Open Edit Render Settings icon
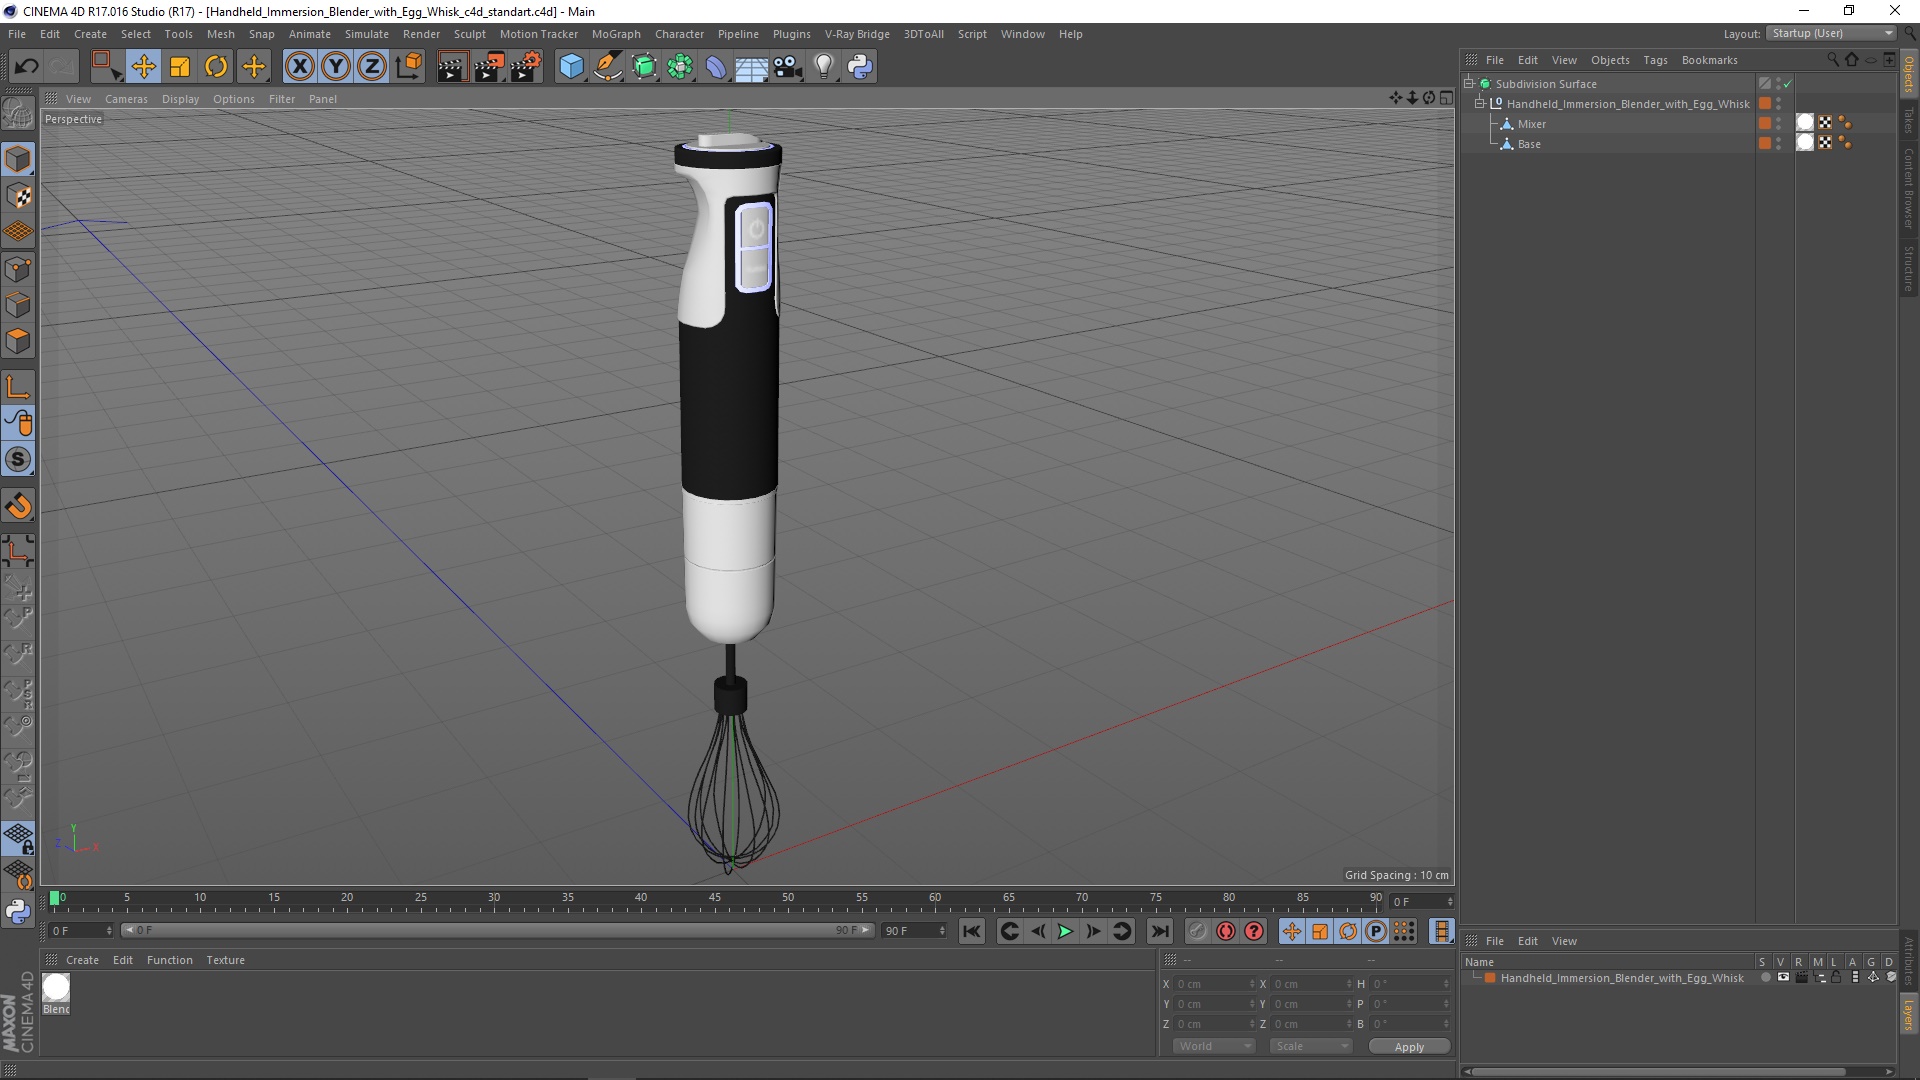This screenshot has height=1080, width=1920. (526, 67)
